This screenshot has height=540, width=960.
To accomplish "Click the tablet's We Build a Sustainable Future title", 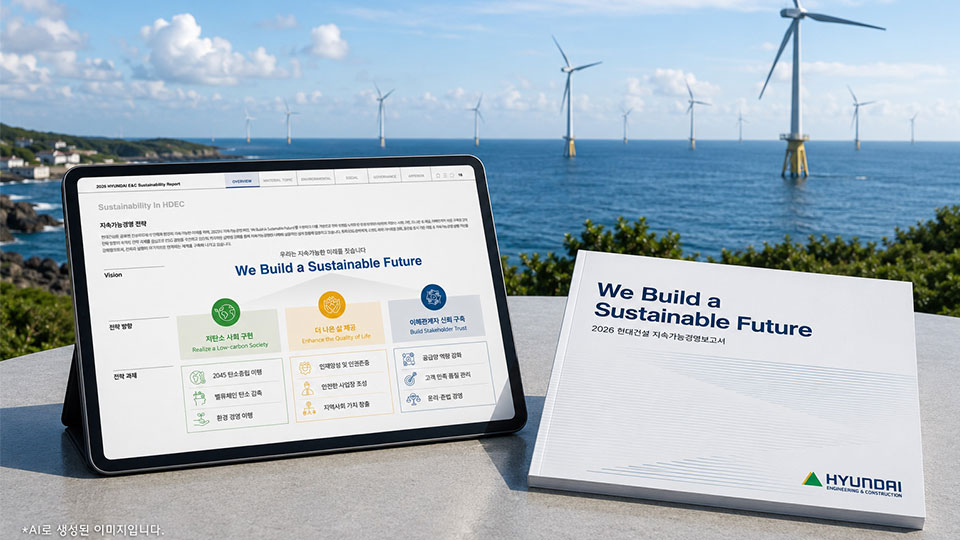I will tap(328, 266).
